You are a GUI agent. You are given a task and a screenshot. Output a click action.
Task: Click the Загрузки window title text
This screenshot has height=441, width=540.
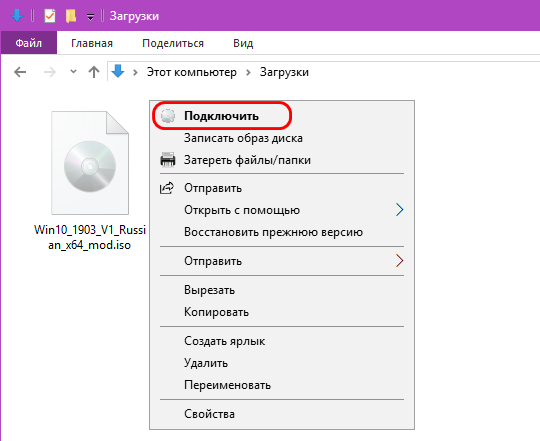click(x=134, y=16)
